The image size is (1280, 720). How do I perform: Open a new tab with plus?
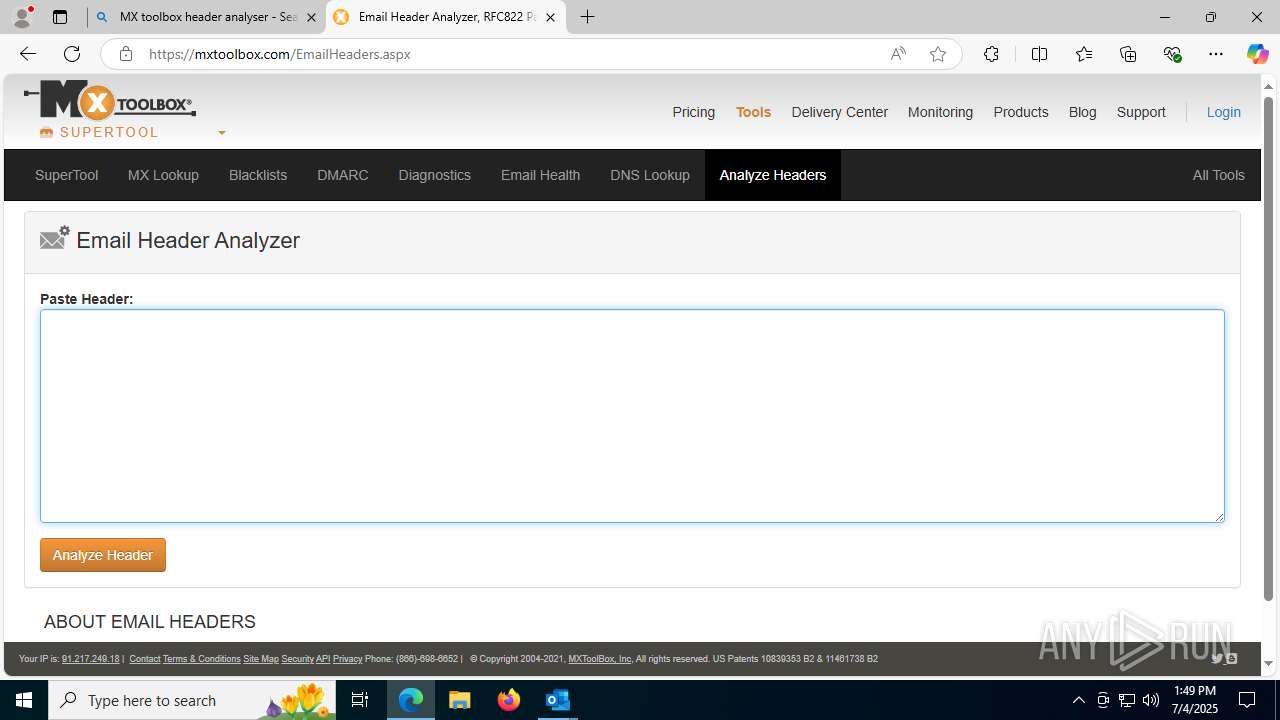(x=588, y=17)
